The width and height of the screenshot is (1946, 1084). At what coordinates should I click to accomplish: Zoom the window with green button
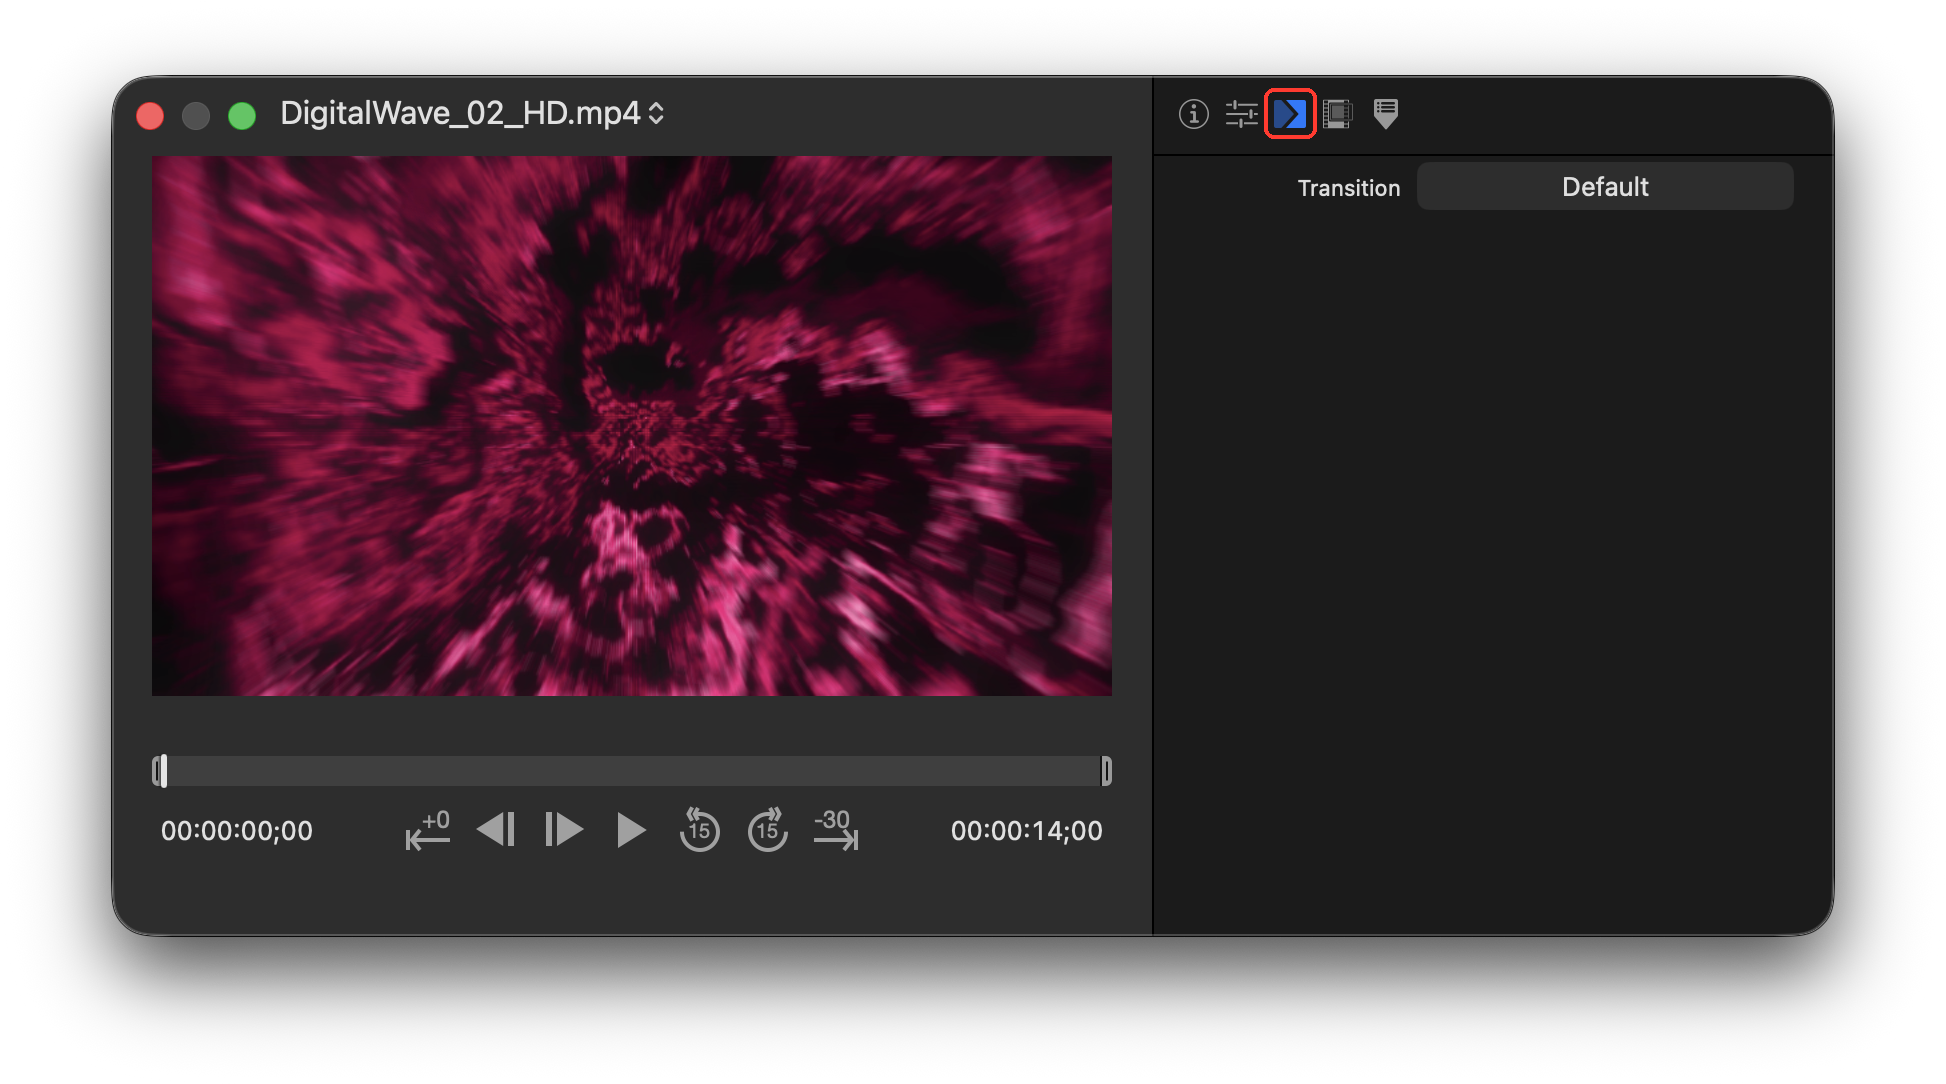(x=242, y=116)
